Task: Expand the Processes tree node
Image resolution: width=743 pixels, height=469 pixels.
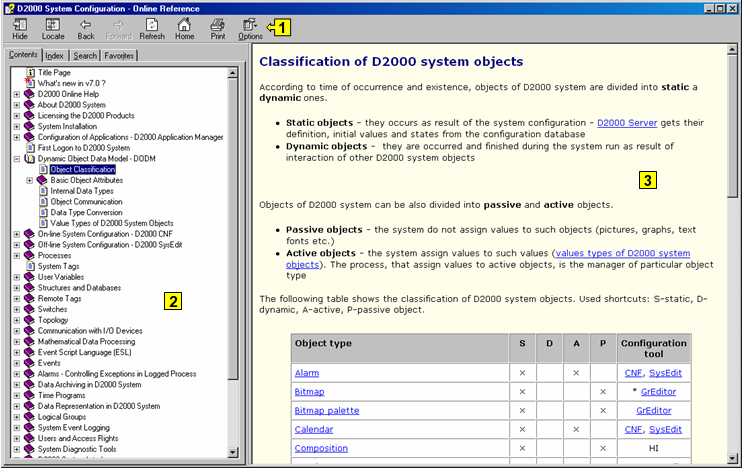Action: 17,256
